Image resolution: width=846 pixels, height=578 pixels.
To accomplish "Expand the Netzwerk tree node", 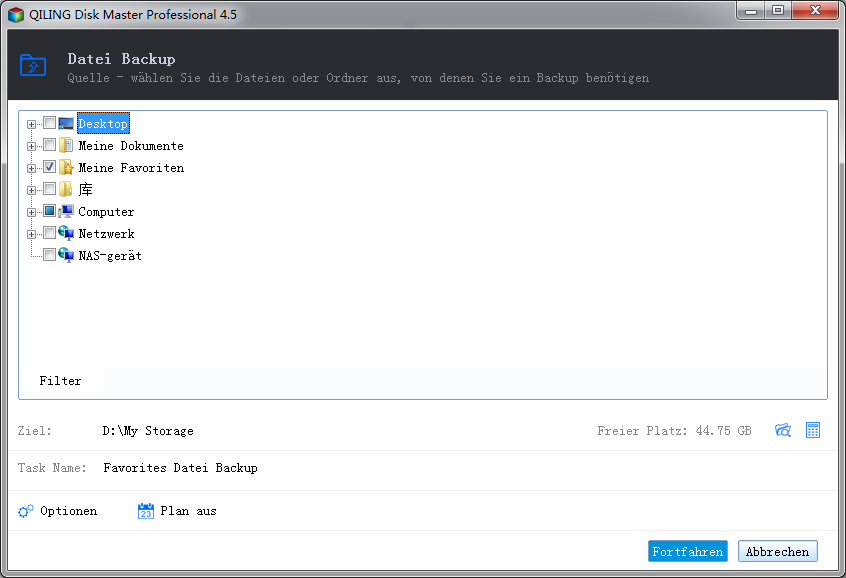I will tap(31, 234).
